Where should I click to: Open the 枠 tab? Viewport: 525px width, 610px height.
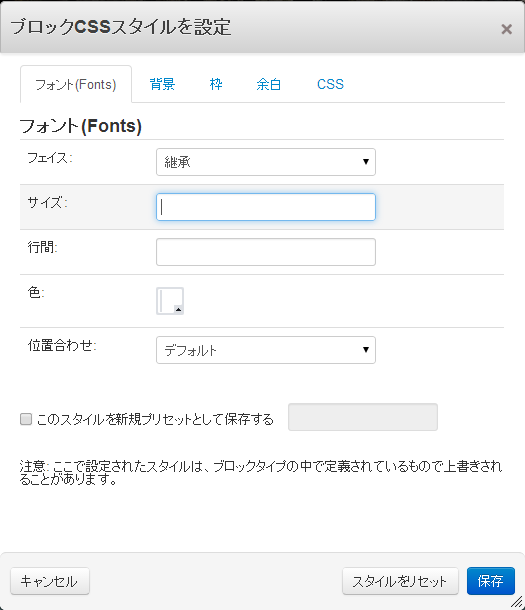pos(216,84)
